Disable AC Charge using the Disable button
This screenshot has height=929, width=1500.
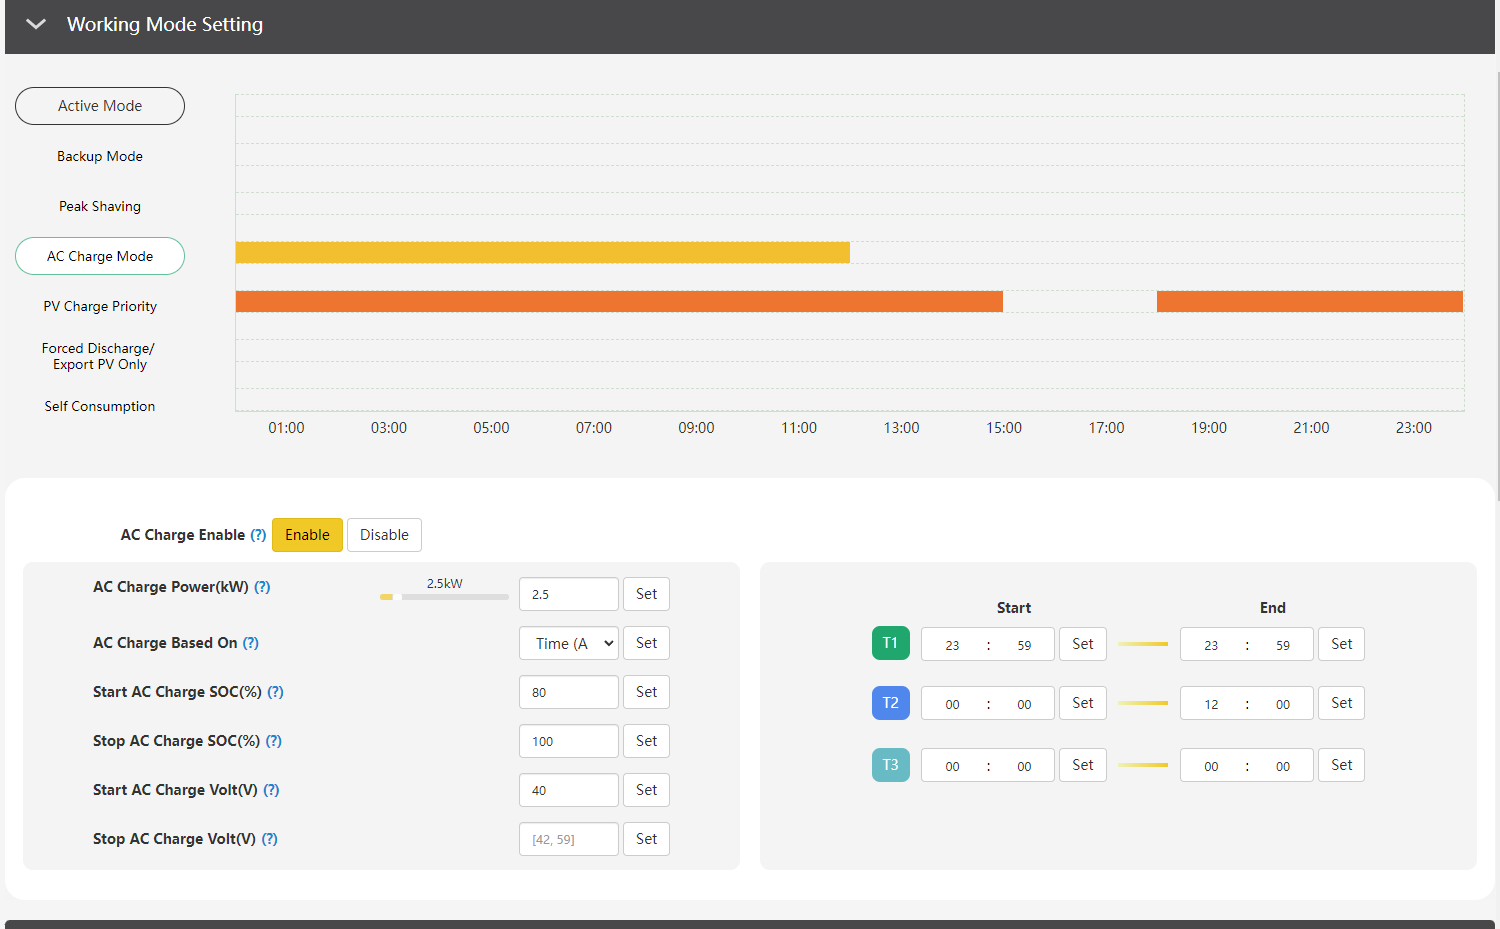[x=384, y=535]
